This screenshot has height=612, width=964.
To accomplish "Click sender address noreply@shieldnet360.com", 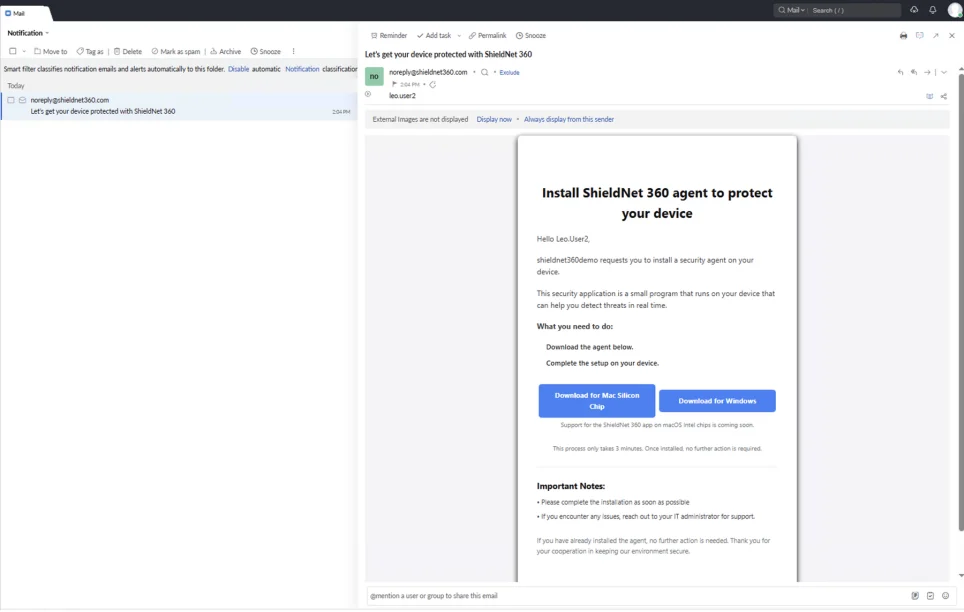I will [428, 73].
